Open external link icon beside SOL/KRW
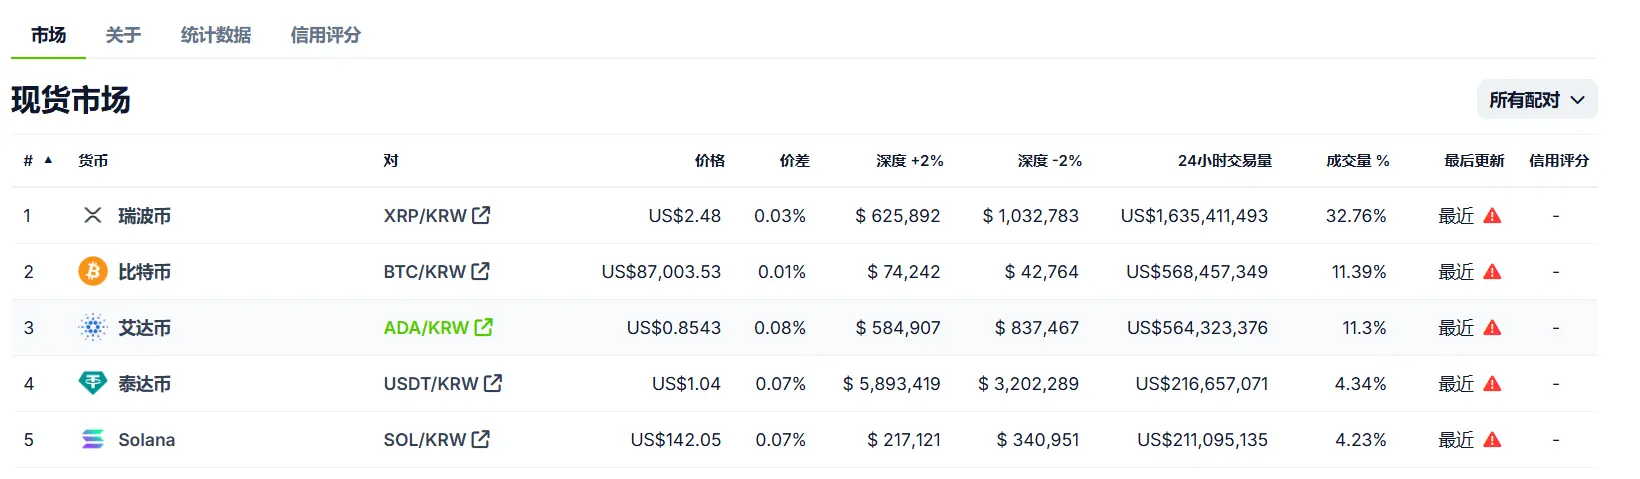 (x=481, y=439)
